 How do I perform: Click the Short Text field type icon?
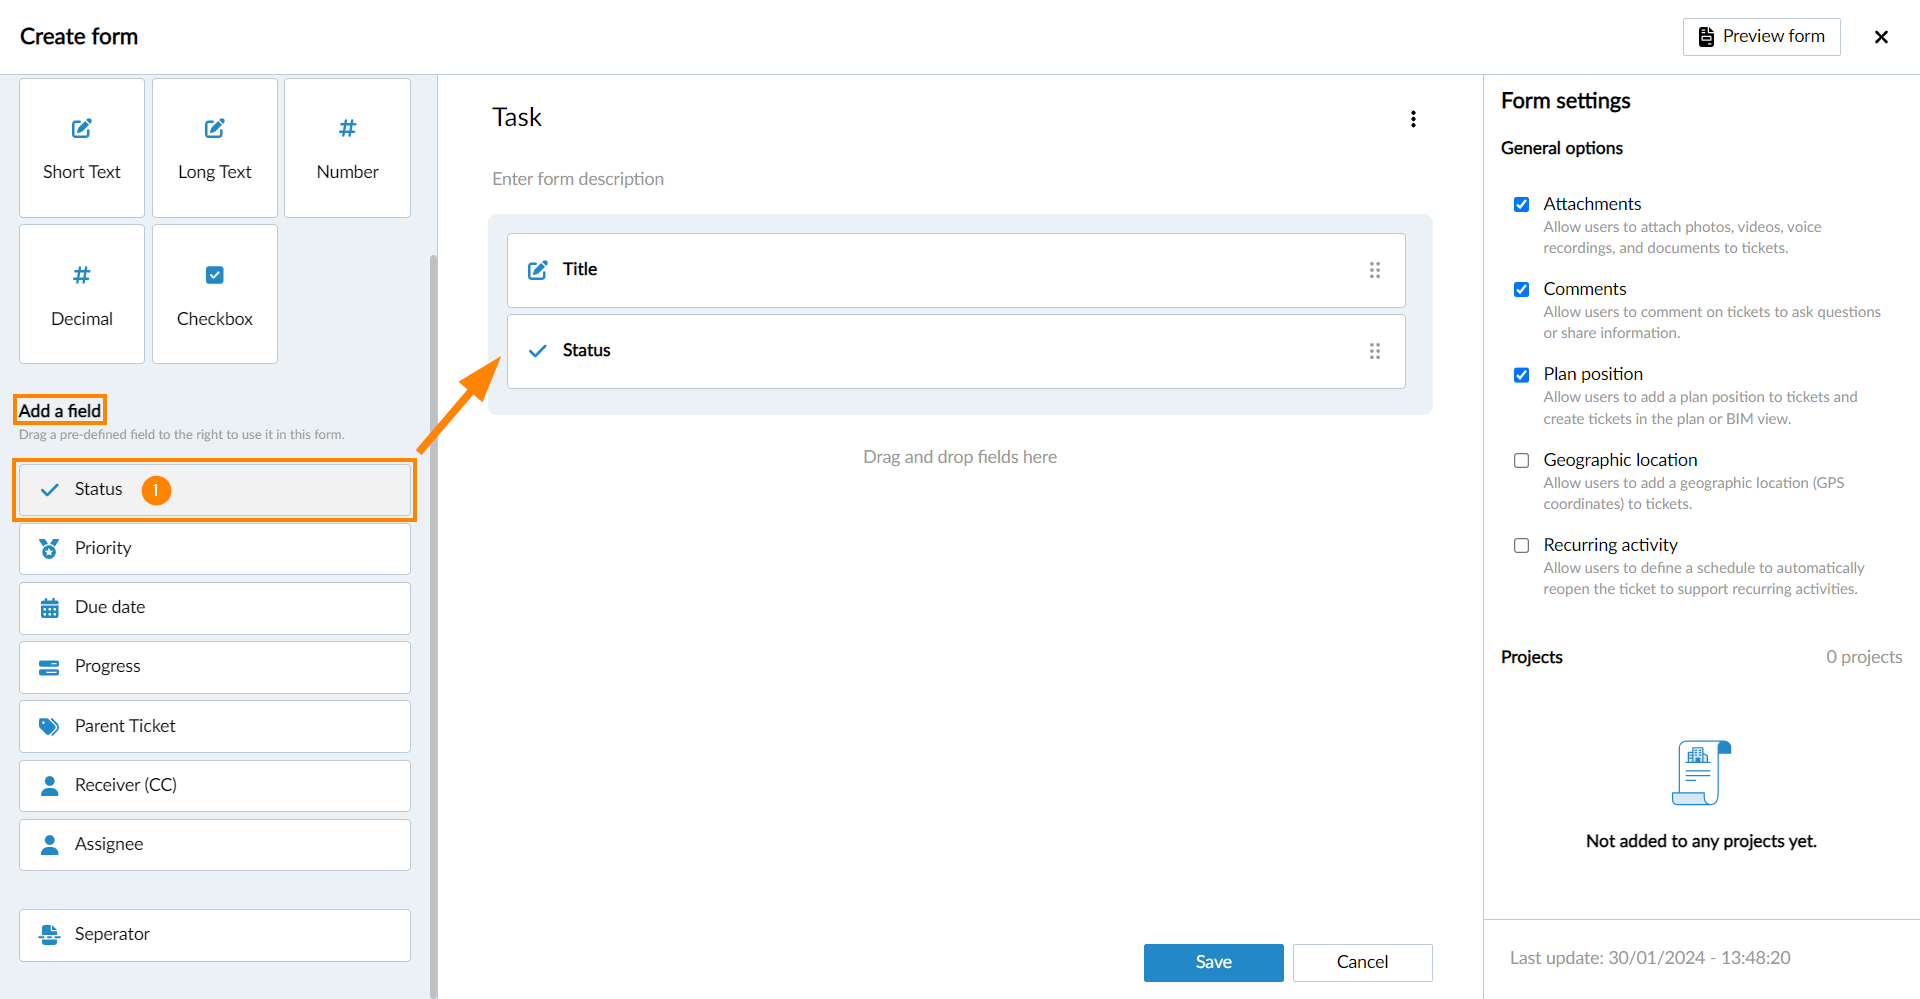(82, 129)
